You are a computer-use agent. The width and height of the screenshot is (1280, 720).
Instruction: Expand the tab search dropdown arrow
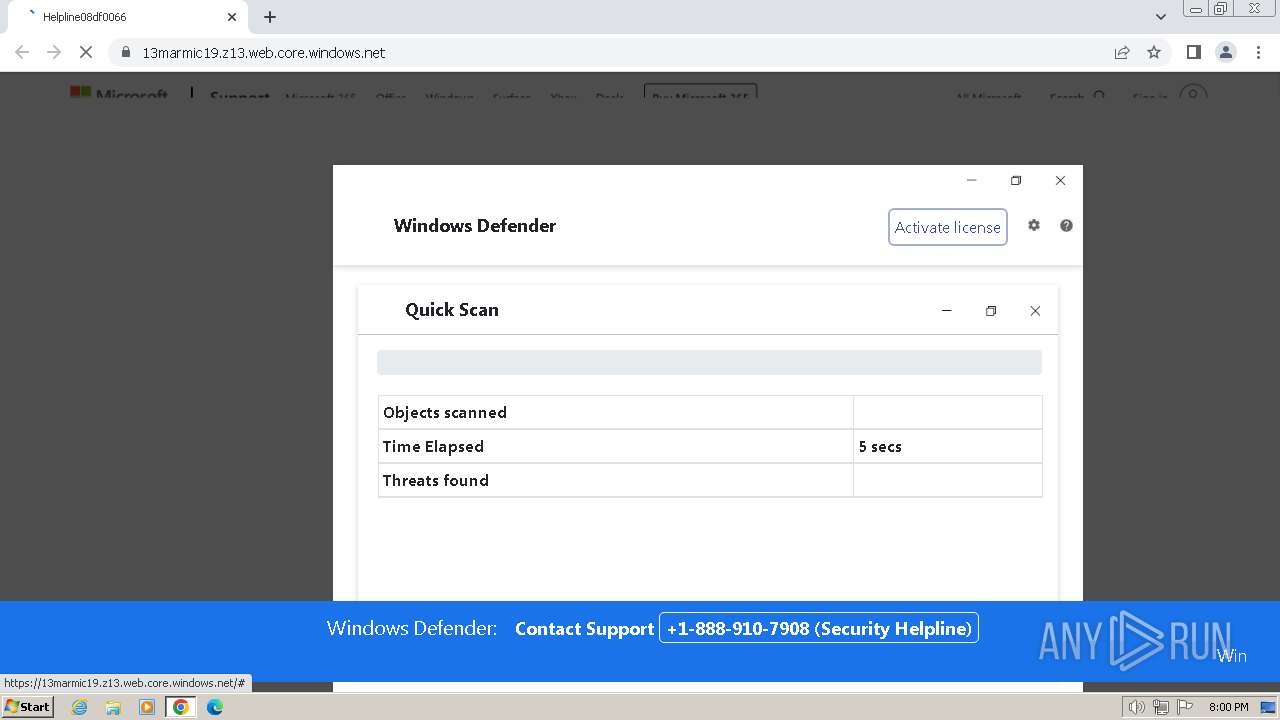[1160, 17]
